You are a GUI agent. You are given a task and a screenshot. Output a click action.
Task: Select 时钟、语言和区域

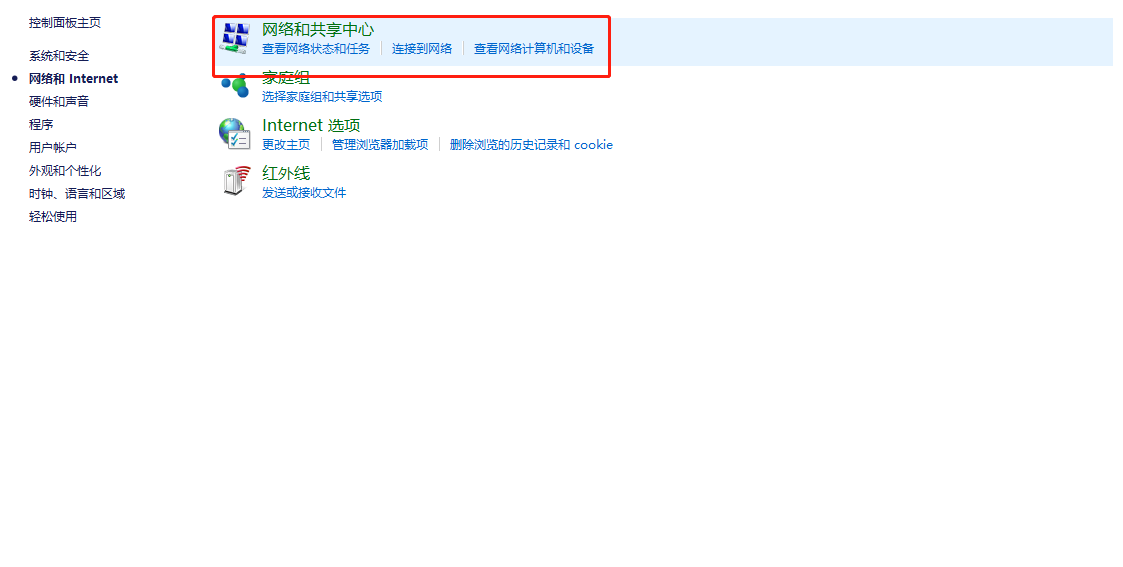pos(77,193)
